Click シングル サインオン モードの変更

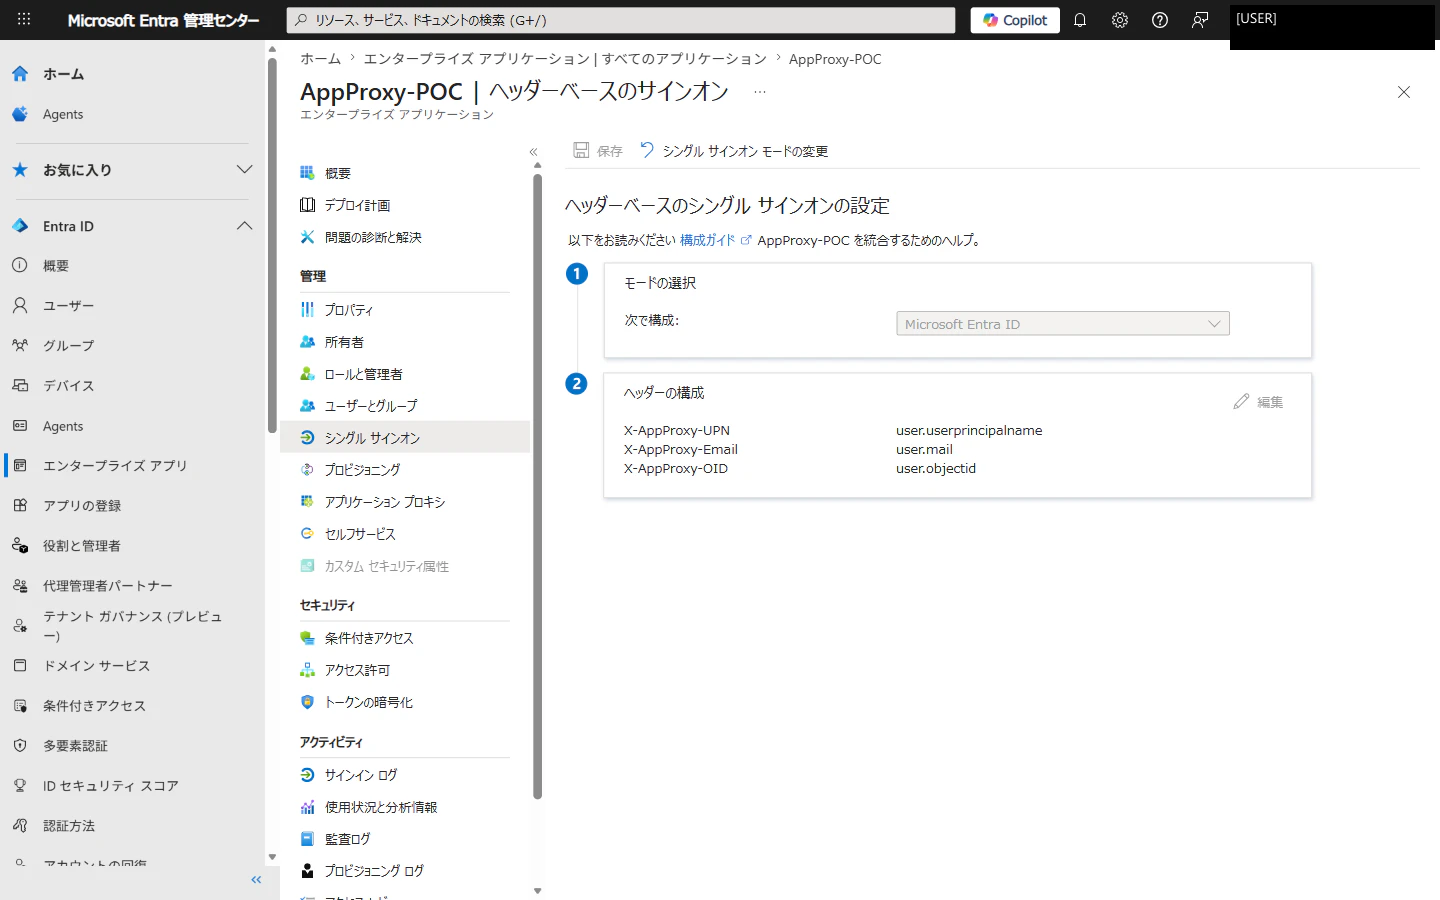pyautogui.click(x=734, y=151)
